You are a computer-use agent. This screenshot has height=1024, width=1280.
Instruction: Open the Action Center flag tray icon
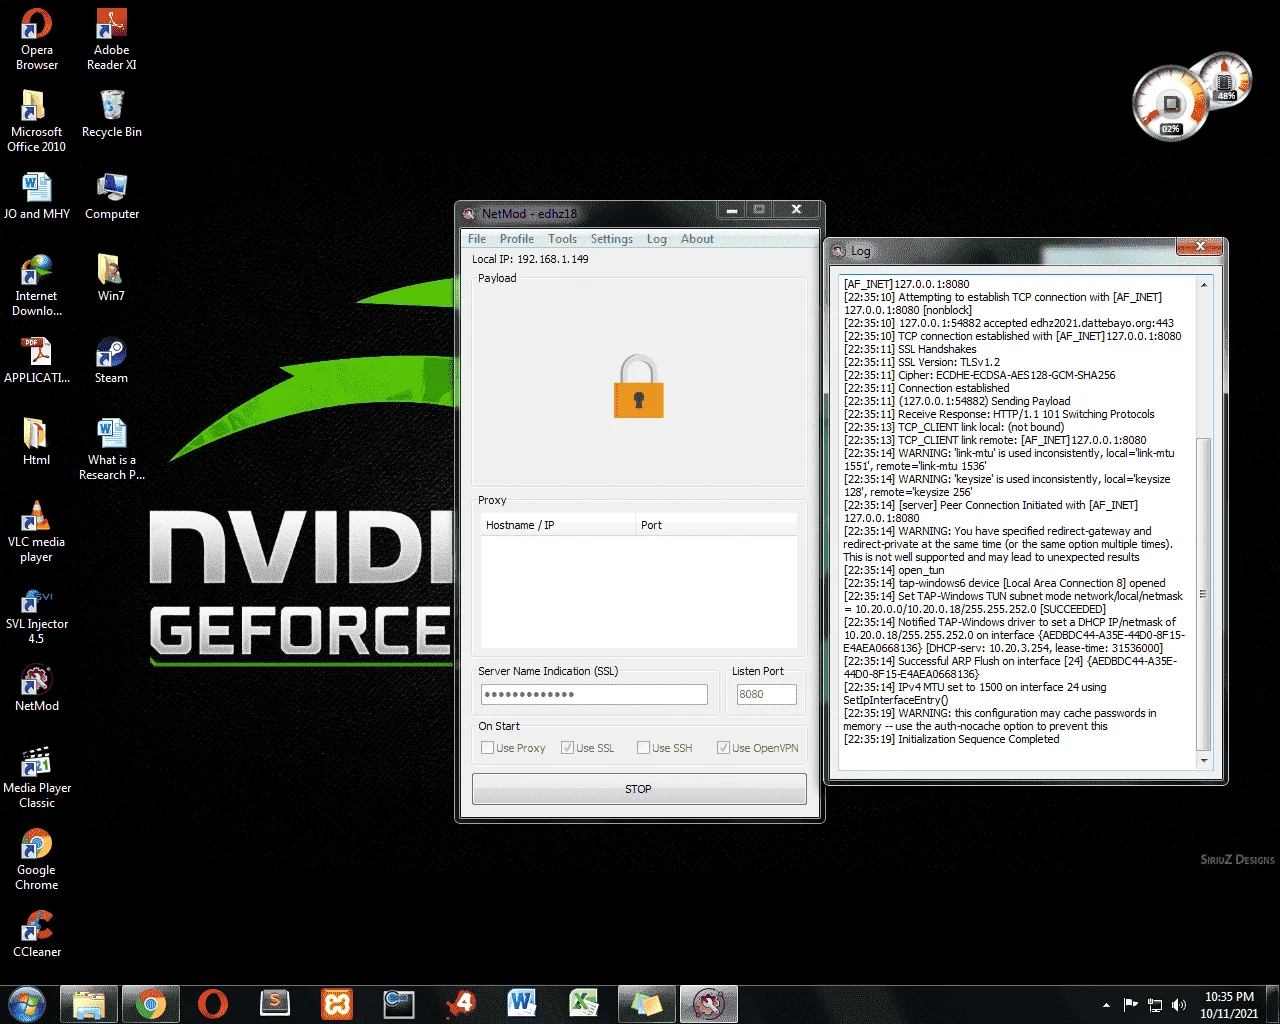pyautogui.click(x=1131, y=1004)
